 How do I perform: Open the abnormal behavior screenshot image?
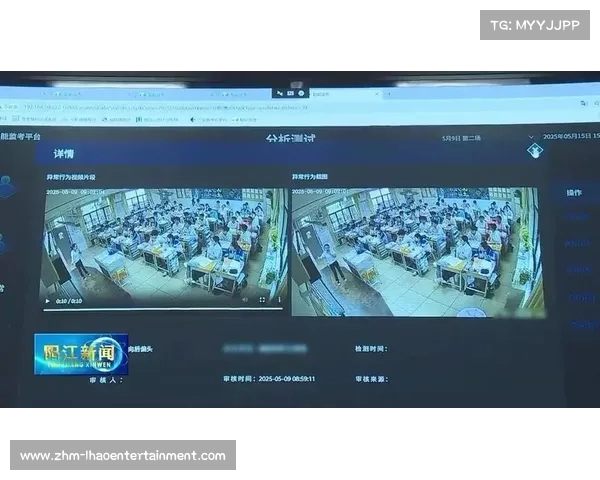coord(417,252)
